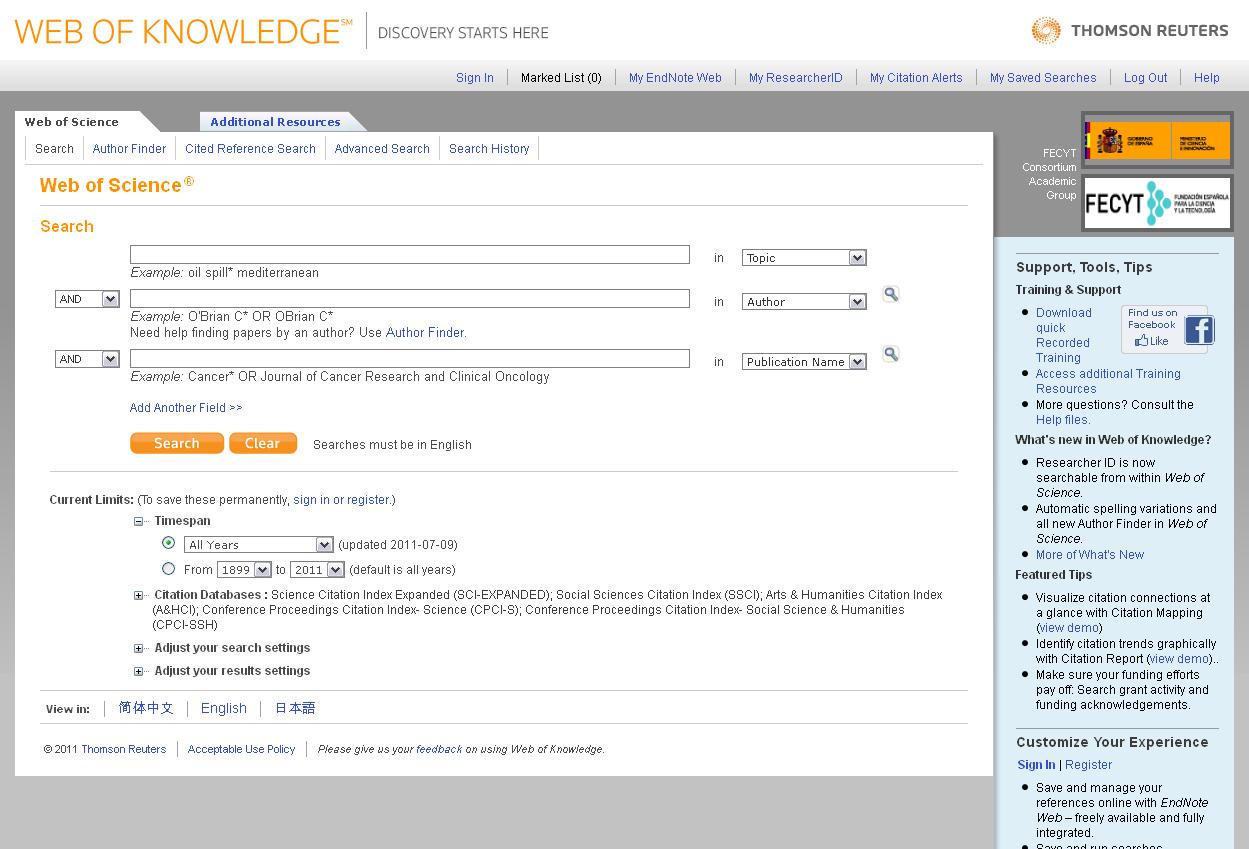1249x849 pixels.
Task: Open My Saved Searches
Action: click(1043, 78)
